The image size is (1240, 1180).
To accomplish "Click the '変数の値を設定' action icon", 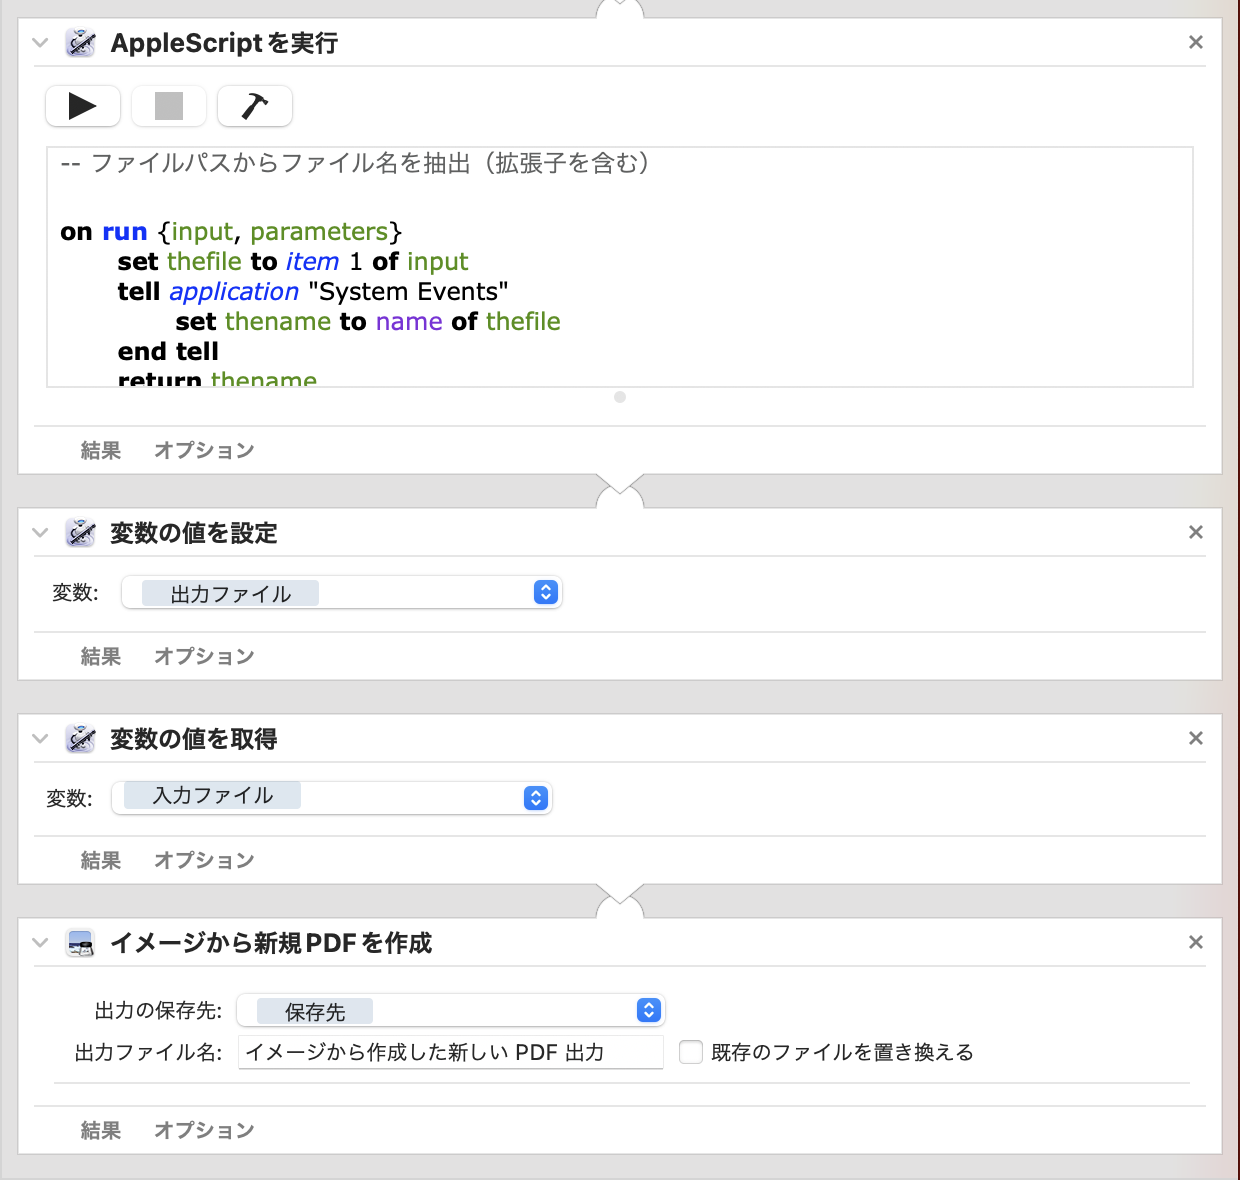I will tap(81, 533).
